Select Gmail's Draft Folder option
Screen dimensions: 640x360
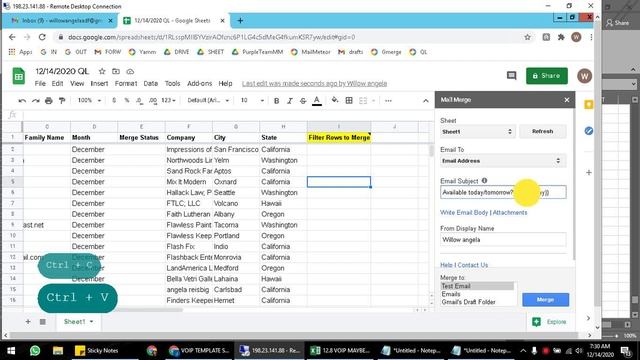[x=477, y=302]
